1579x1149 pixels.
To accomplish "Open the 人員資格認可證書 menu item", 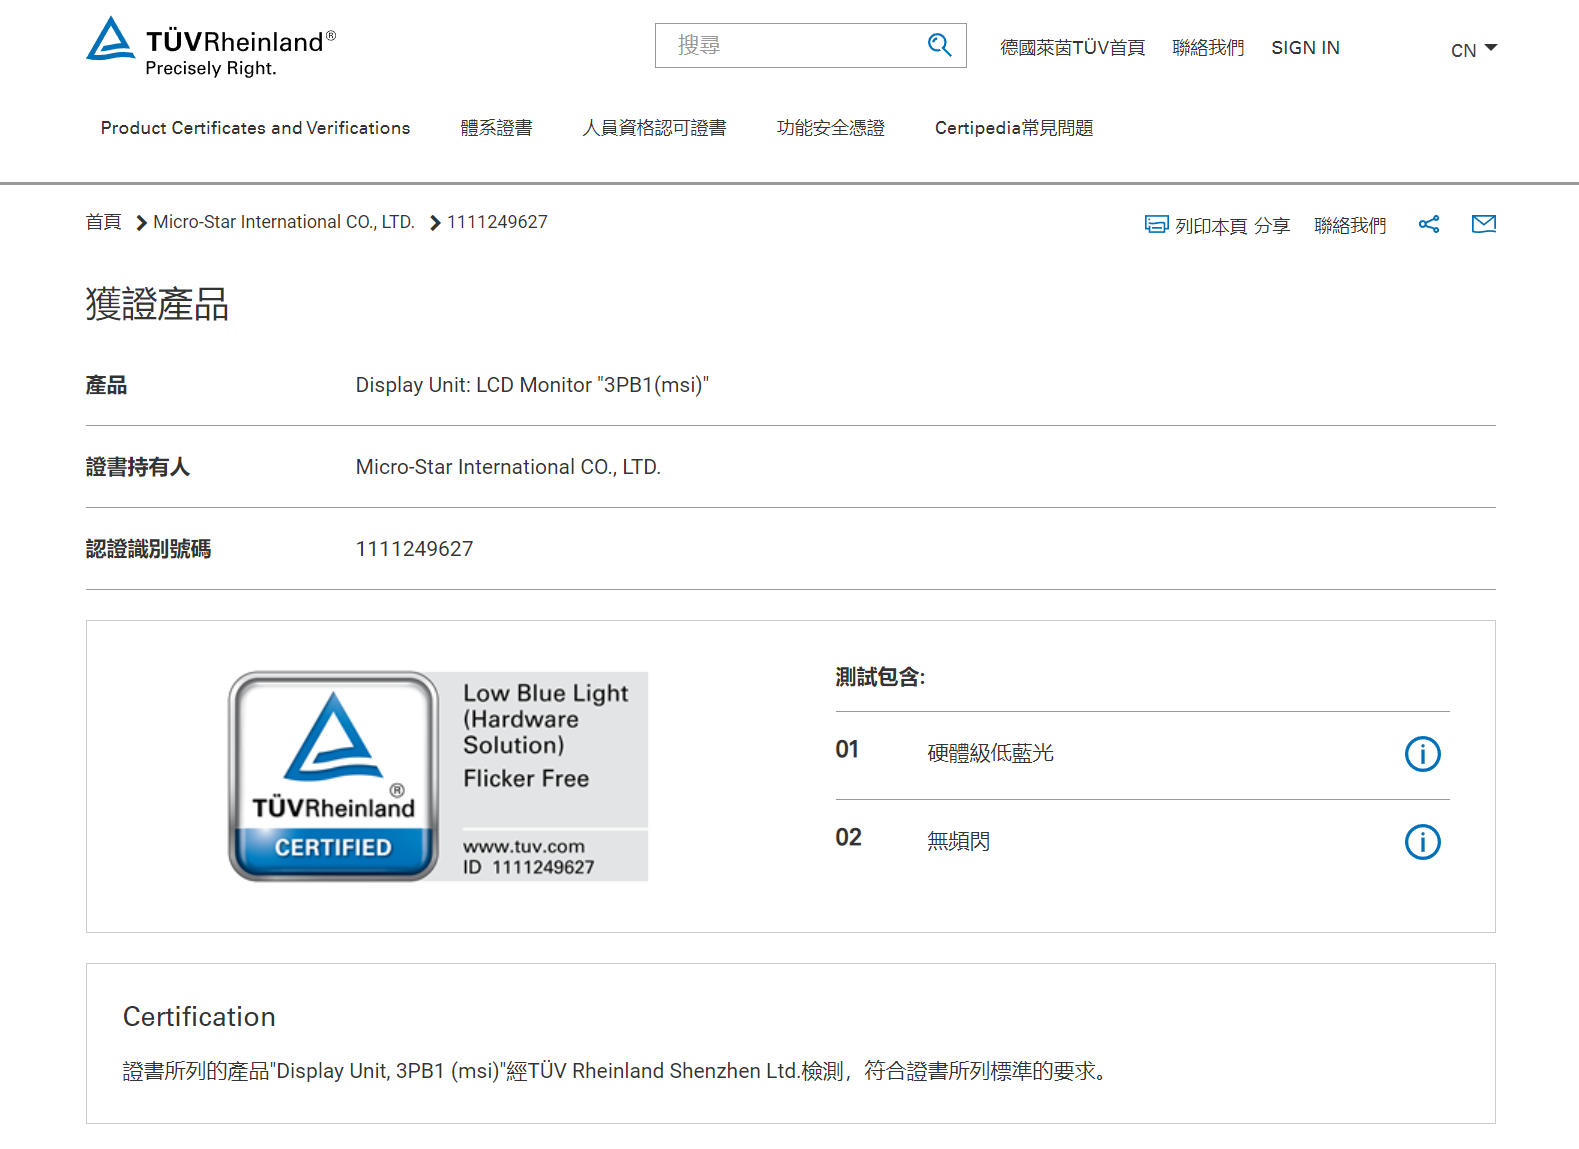I will [654, 128].
